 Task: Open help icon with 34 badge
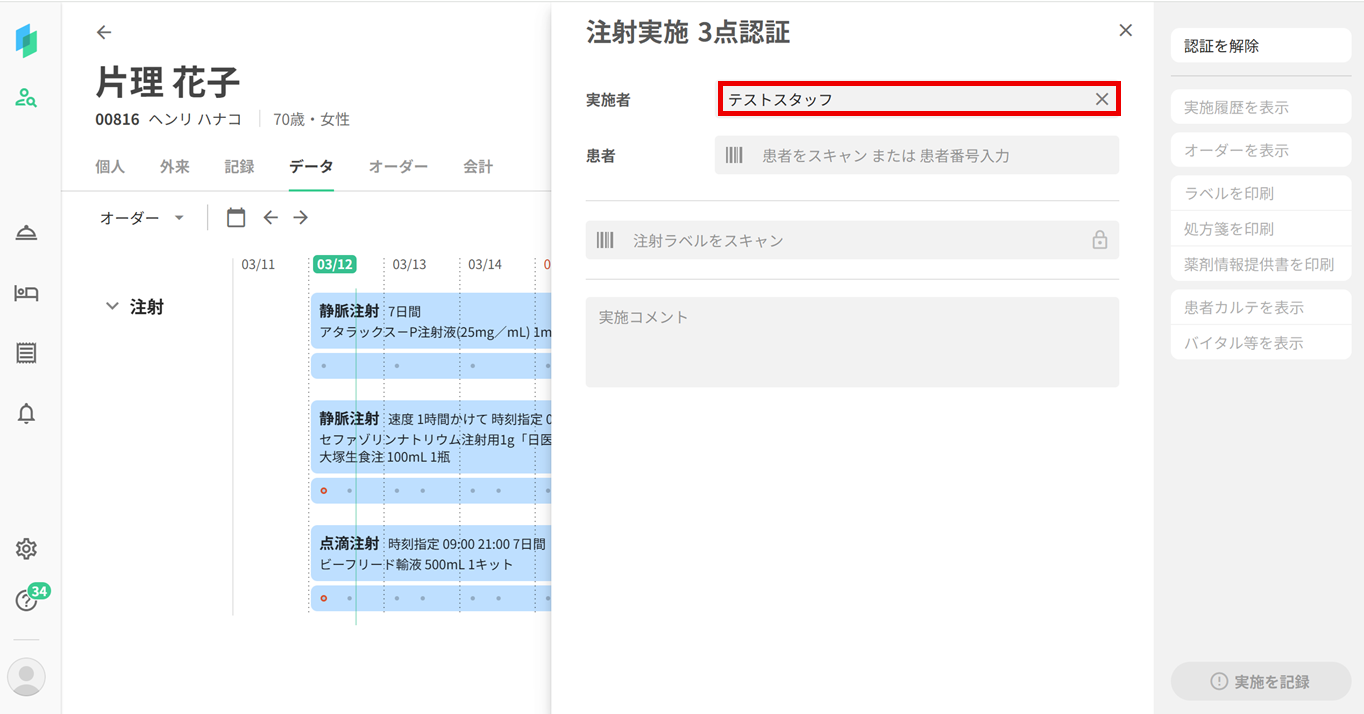(27, 600)
